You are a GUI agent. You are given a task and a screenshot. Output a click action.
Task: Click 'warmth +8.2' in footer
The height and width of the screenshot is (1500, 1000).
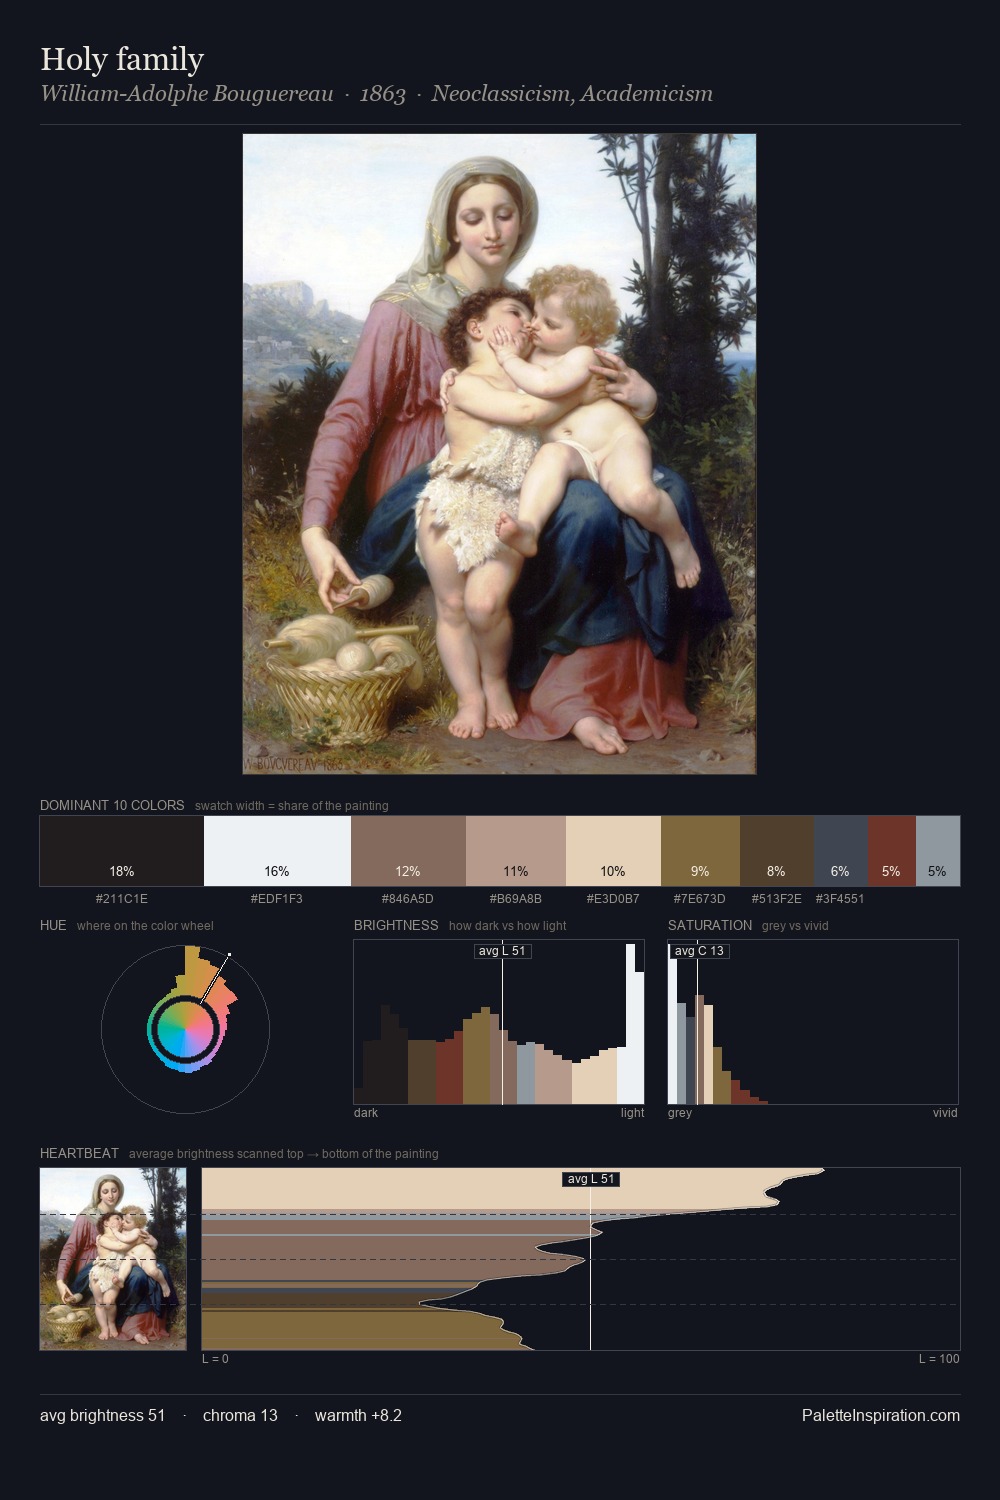358,1415
